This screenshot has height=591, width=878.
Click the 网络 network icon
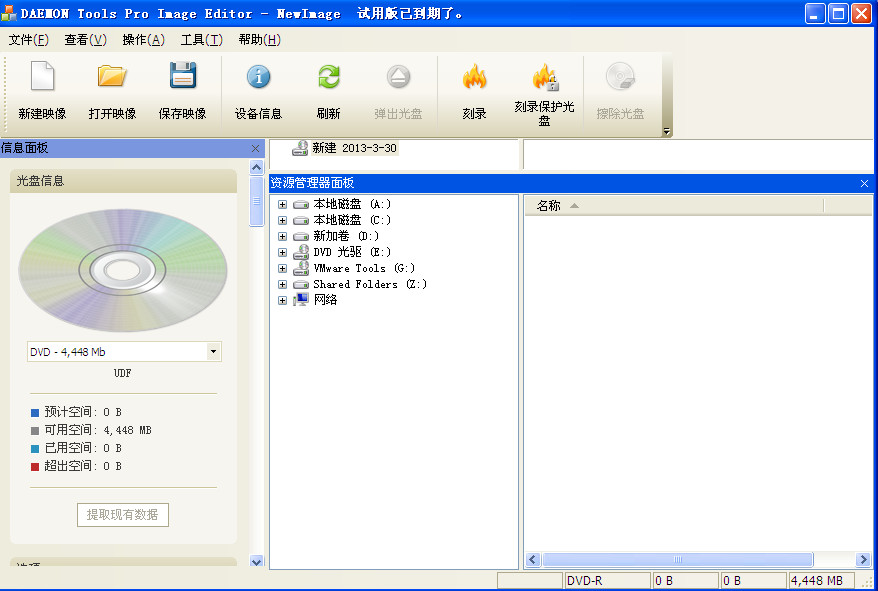[x=301, y=300]
